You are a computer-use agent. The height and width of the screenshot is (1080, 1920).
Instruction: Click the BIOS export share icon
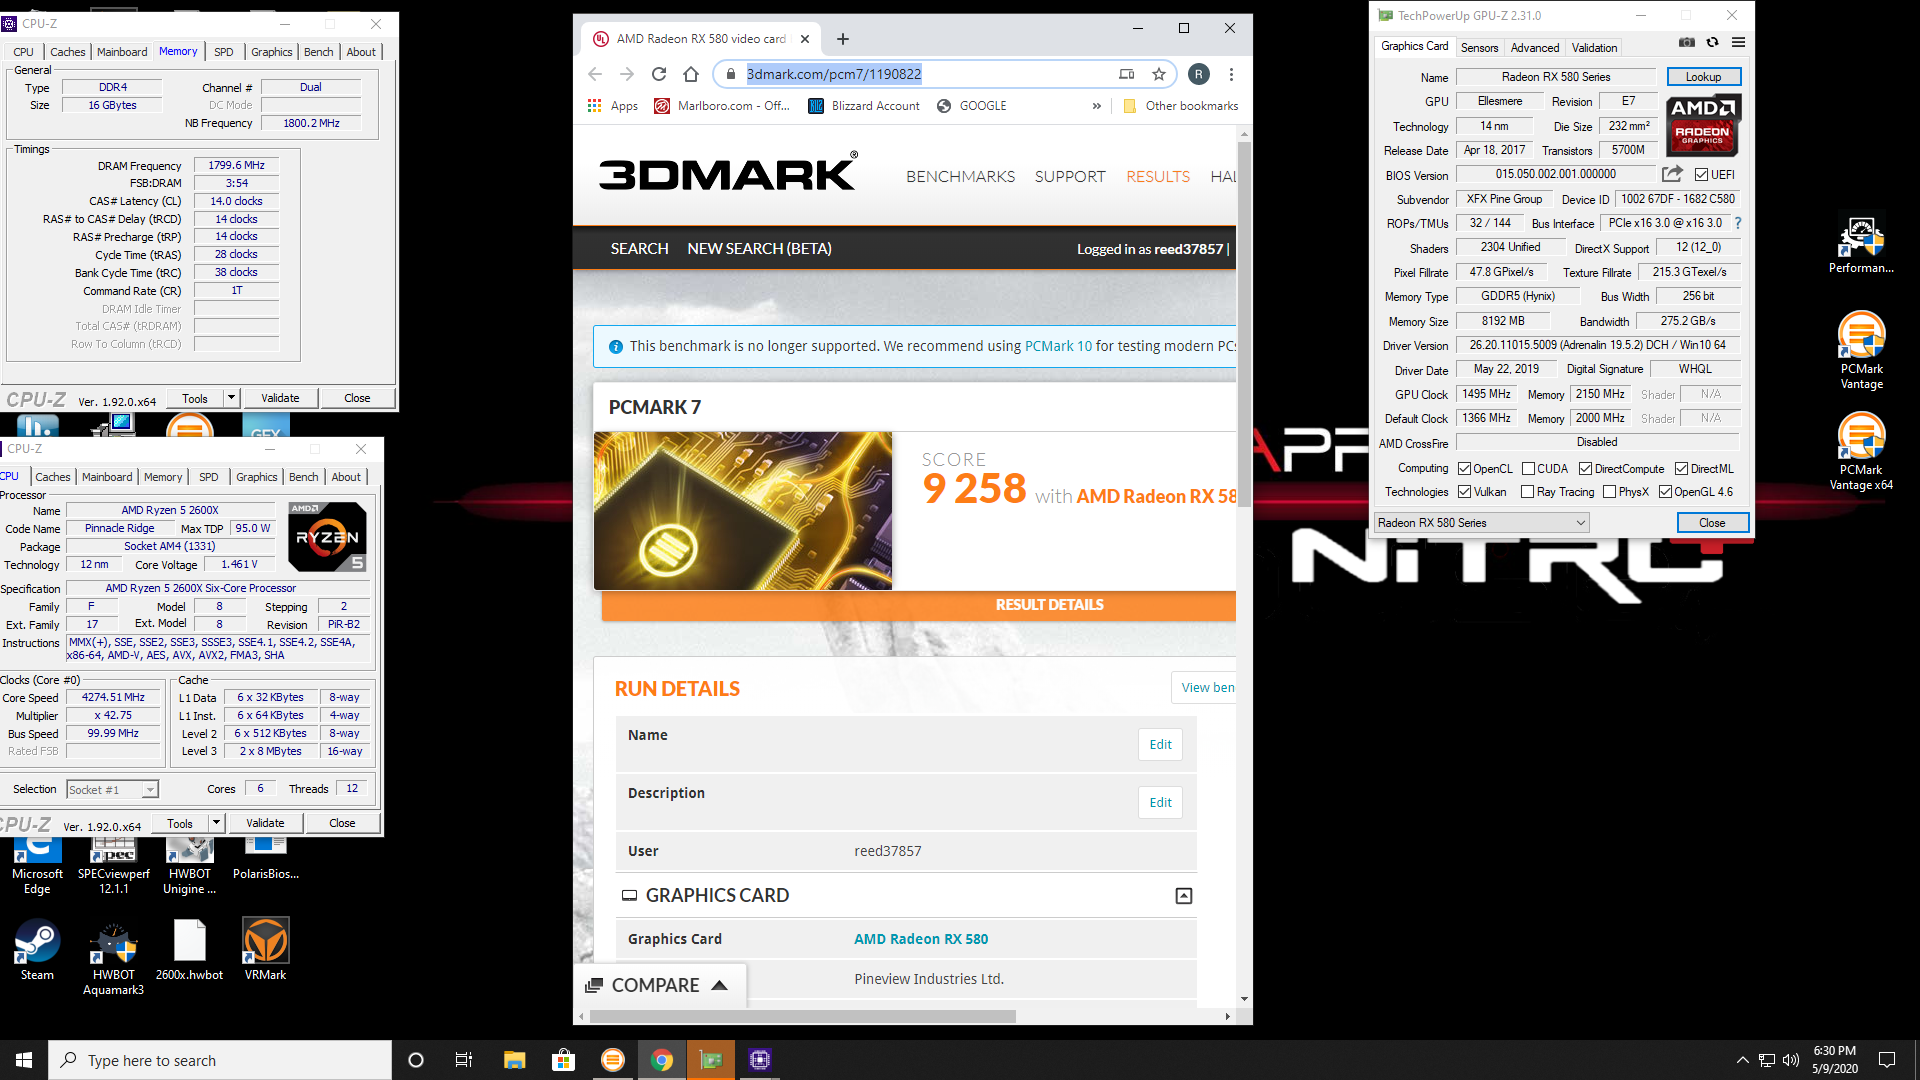point(1672,174)
